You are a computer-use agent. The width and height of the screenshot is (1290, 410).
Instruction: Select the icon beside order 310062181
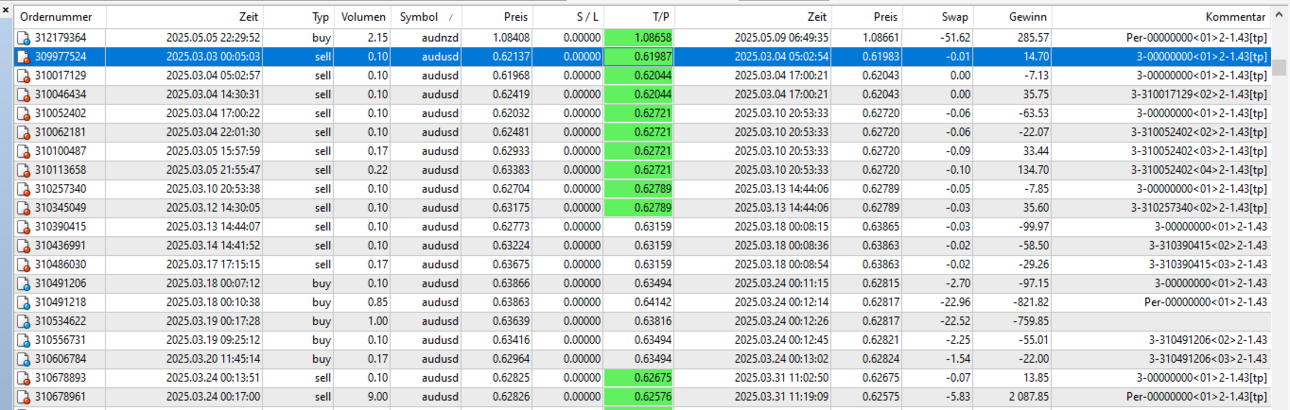[x=24, y=132]
